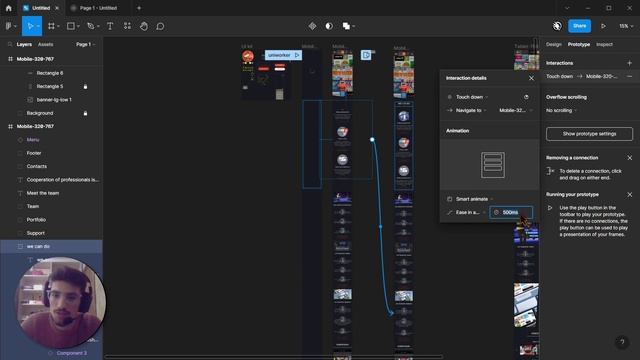
Task: Click the 500ms duration field
Action: click(x=511, y=213)
